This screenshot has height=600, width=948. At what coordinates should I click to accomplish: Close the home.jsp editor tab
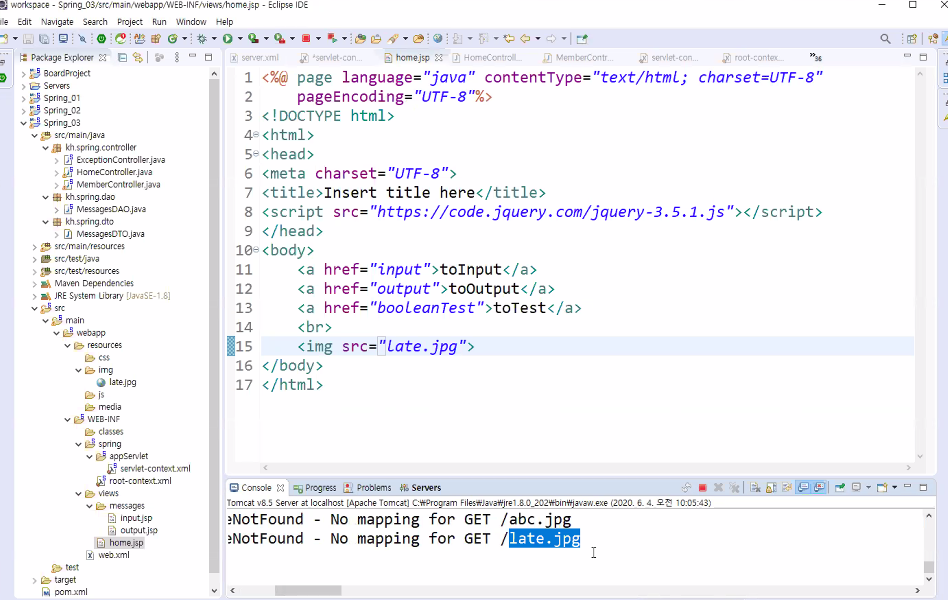(439, 57)
